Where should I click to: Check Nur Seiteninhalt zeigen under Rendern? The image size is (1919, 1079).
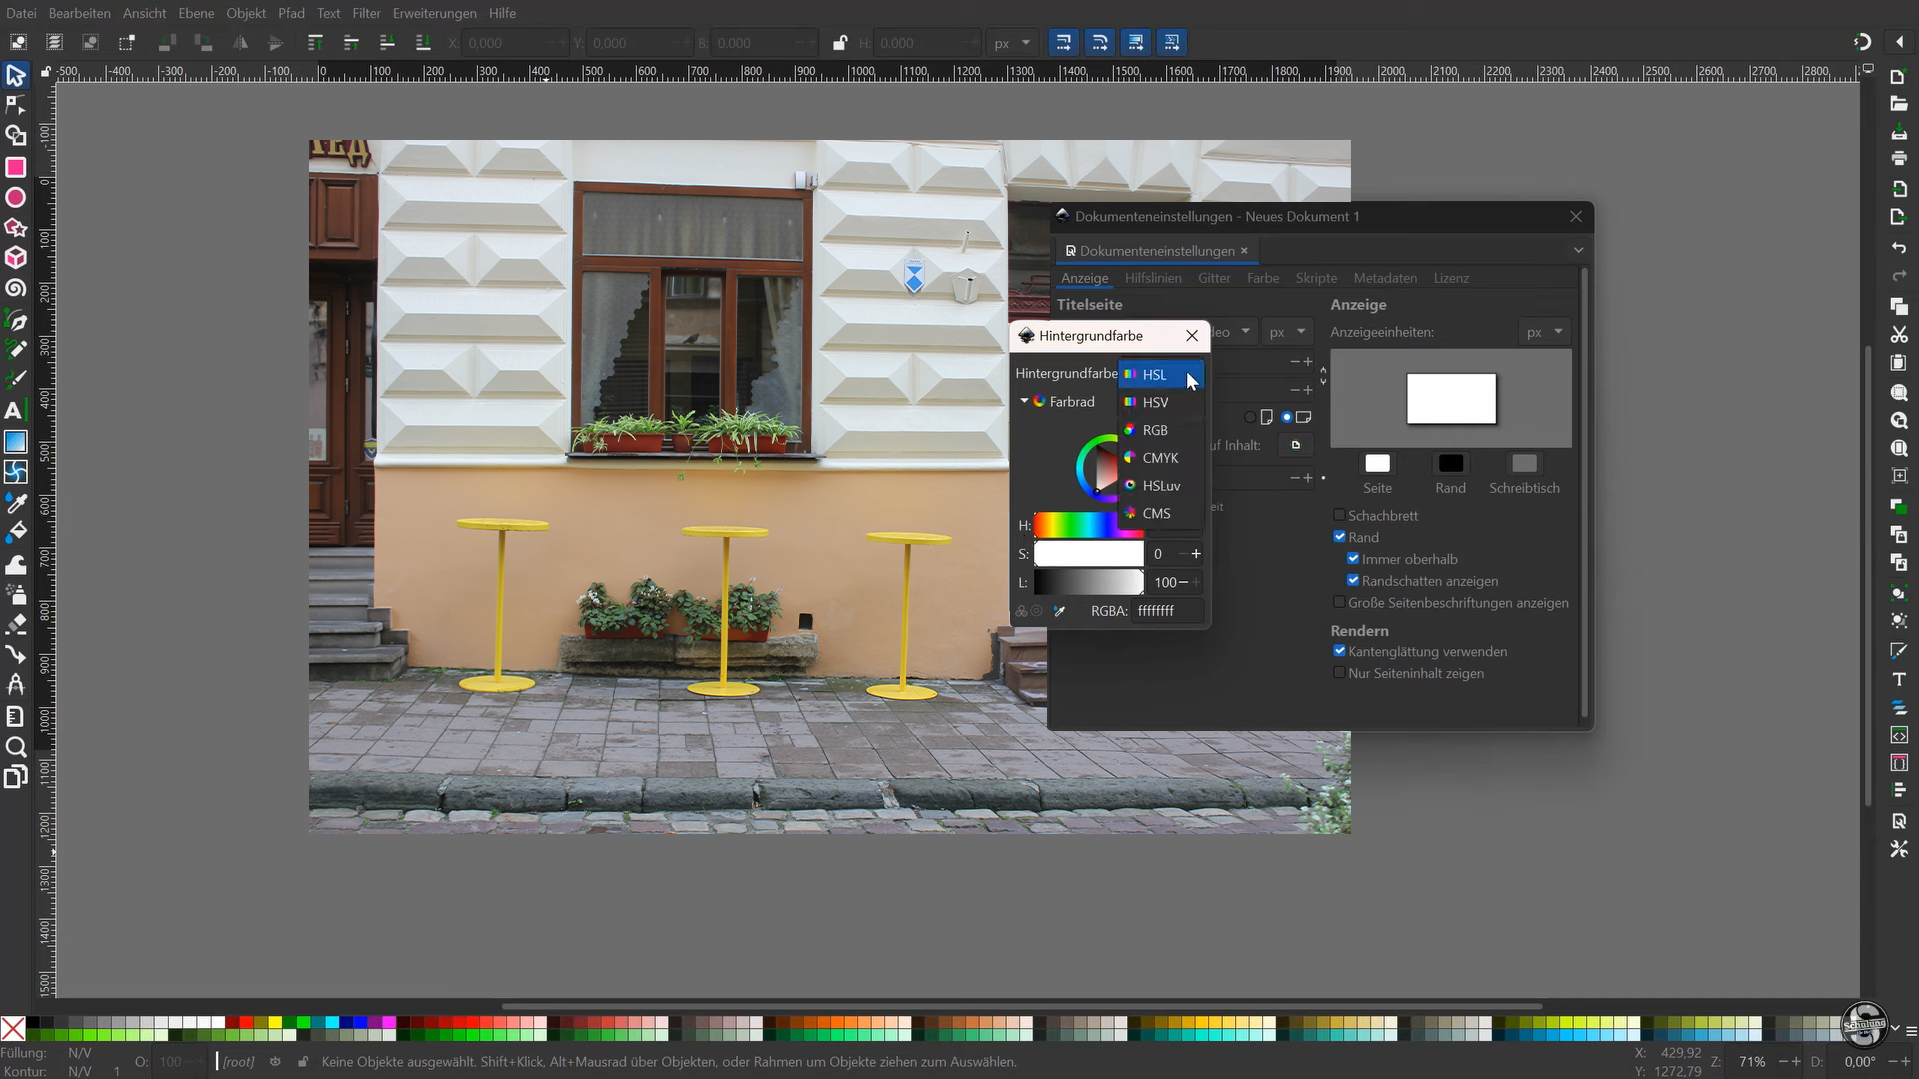tap(1339, 672)
